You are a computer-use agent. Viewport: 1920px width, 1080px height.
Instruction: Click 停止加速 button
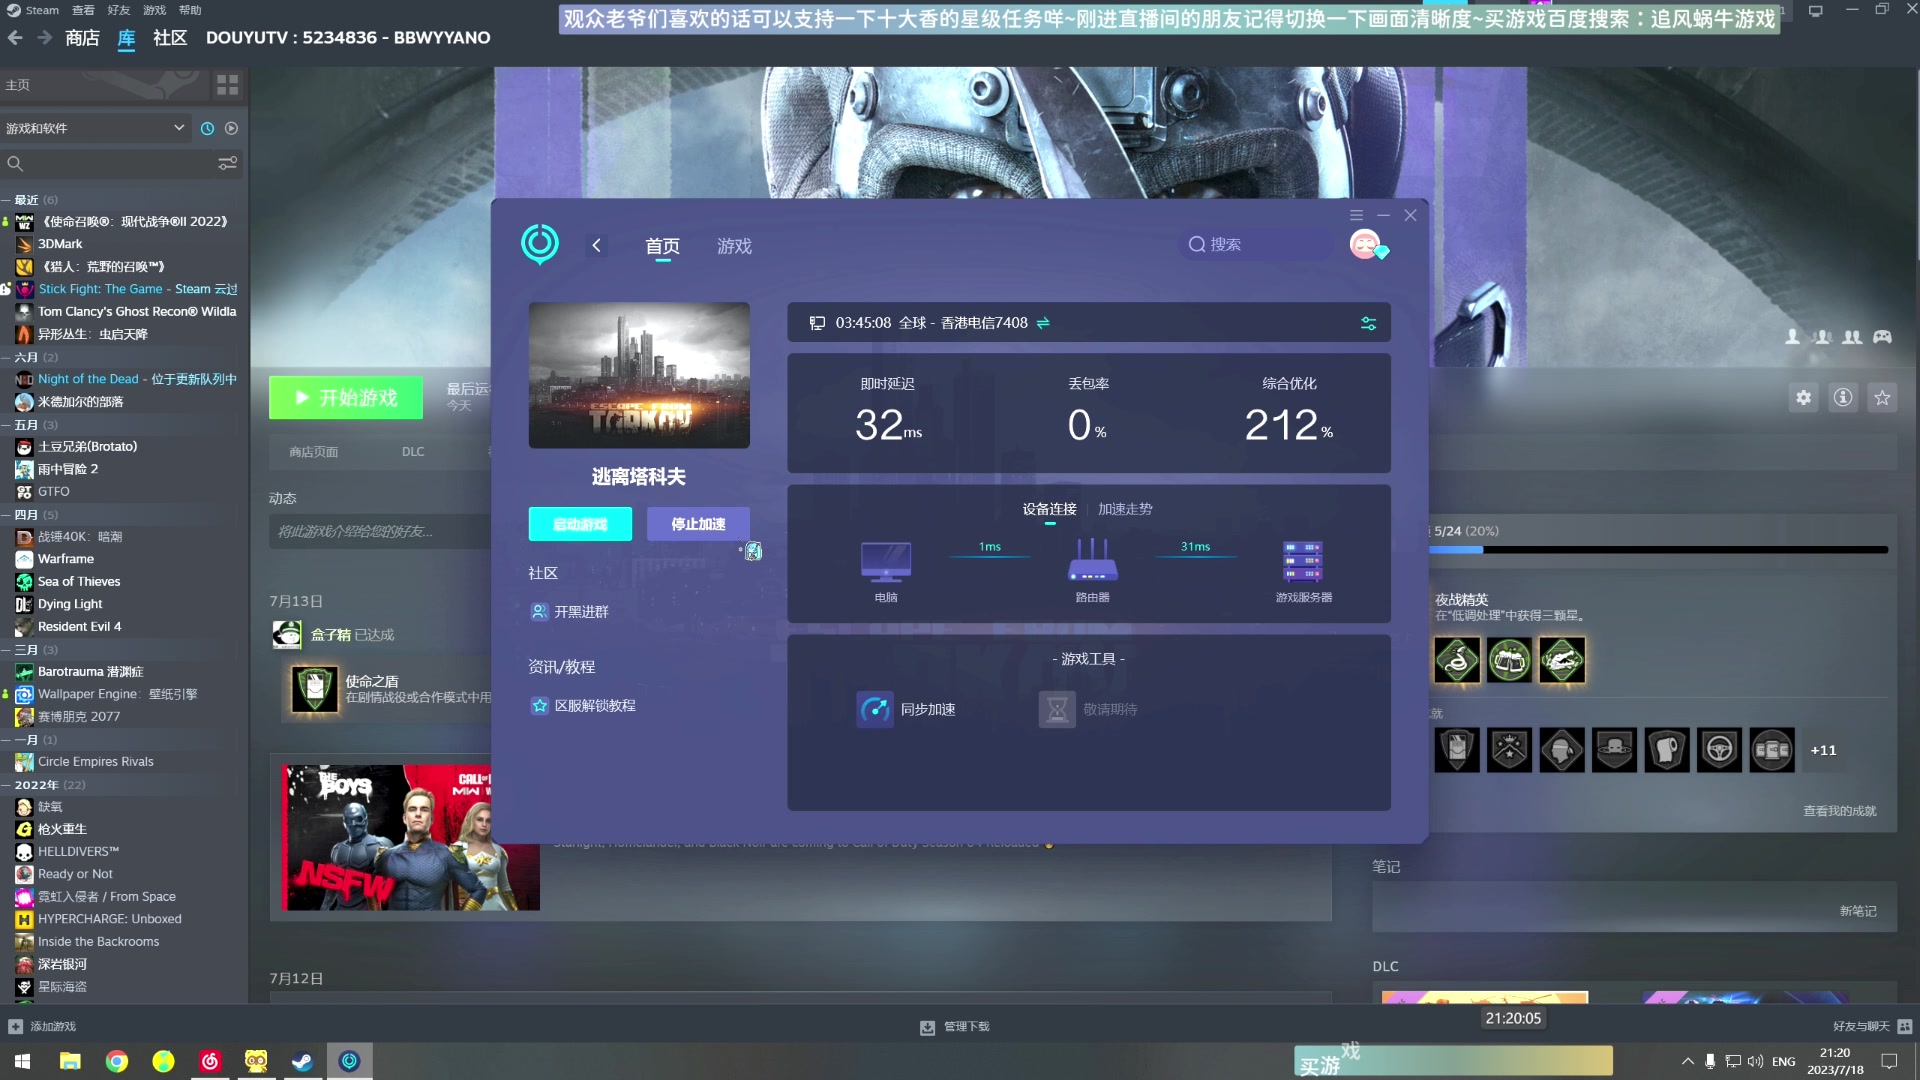(698, 524)
